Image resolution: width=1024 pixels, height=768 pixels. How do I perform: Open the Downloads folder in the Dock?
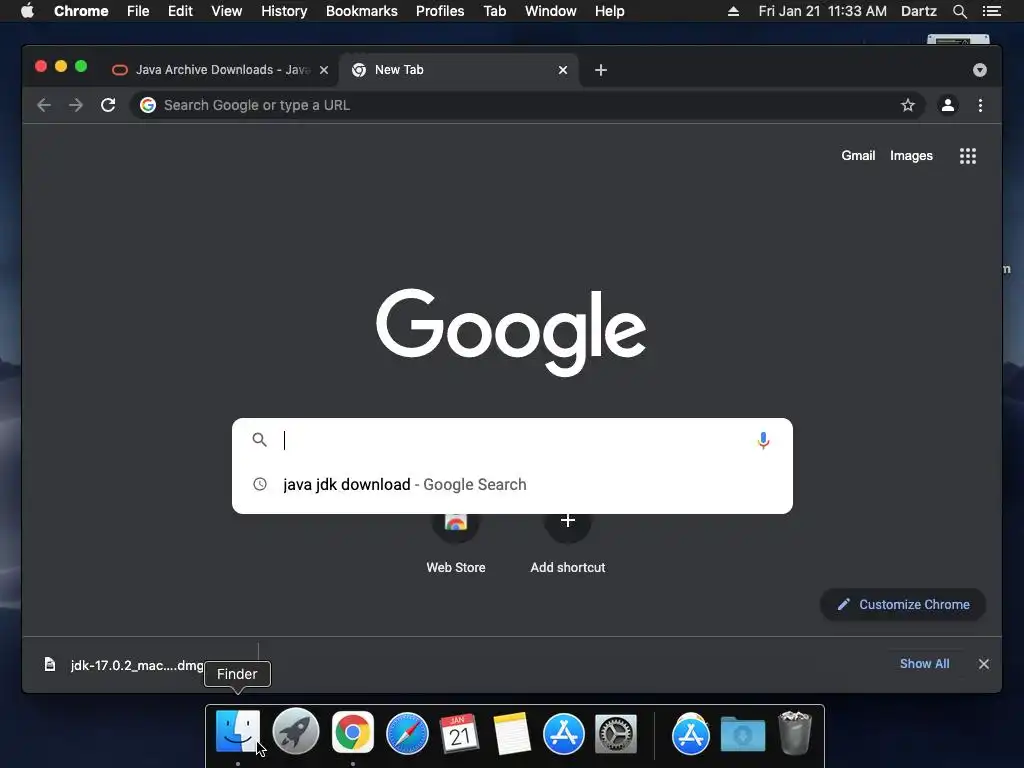[x=743, y=735]
